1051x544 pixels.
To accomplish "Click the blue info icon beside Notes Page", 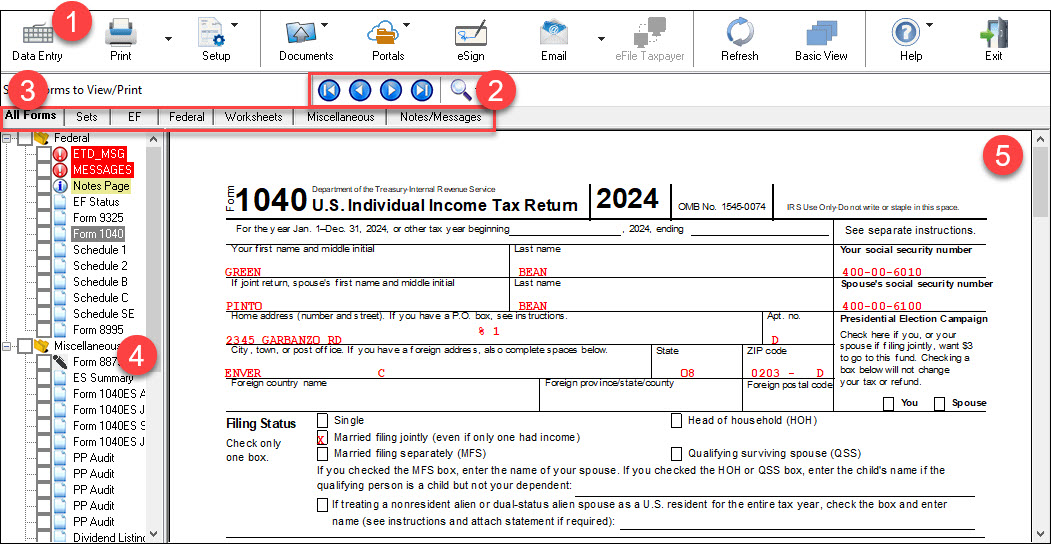I will (x=60, y=186).
